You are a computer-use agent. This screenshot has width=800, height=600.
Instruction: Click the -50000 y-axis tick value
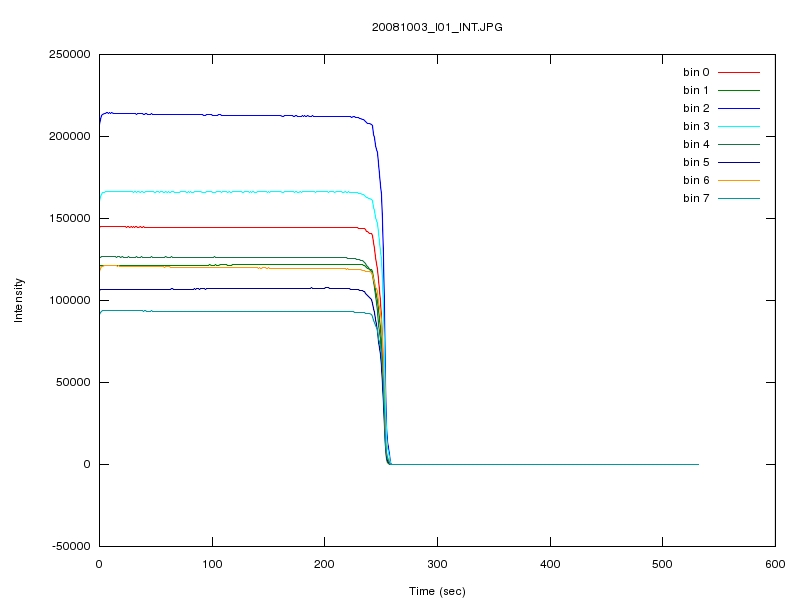point(71,546)
